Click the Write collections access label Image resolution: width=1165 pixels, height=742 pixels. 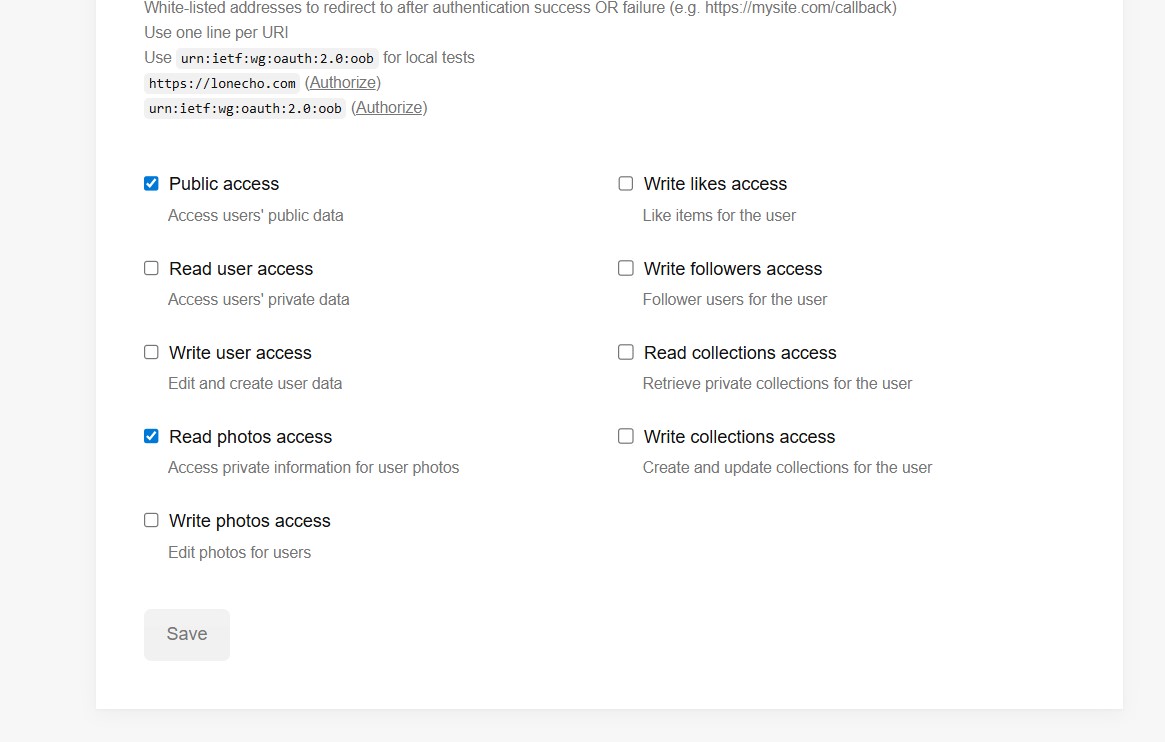[x=739, y=437]
